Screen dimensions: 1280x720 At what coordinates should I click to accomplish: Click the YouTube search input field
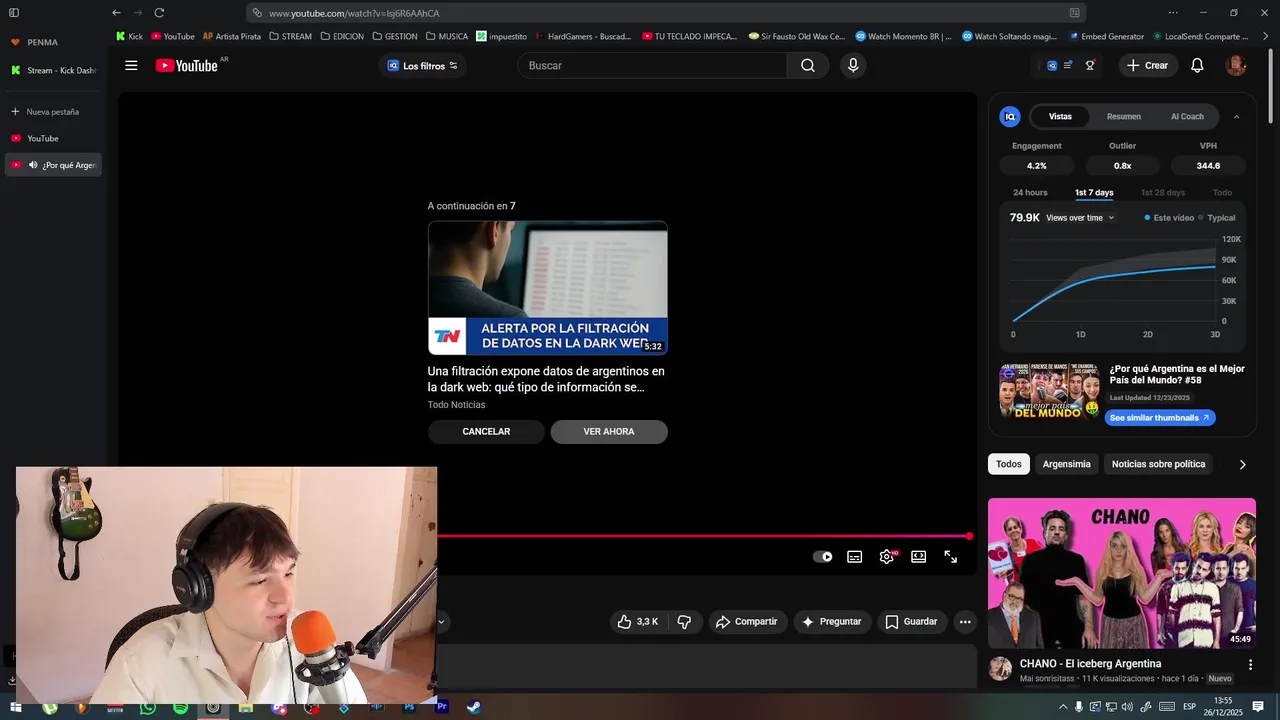point(652,66)
